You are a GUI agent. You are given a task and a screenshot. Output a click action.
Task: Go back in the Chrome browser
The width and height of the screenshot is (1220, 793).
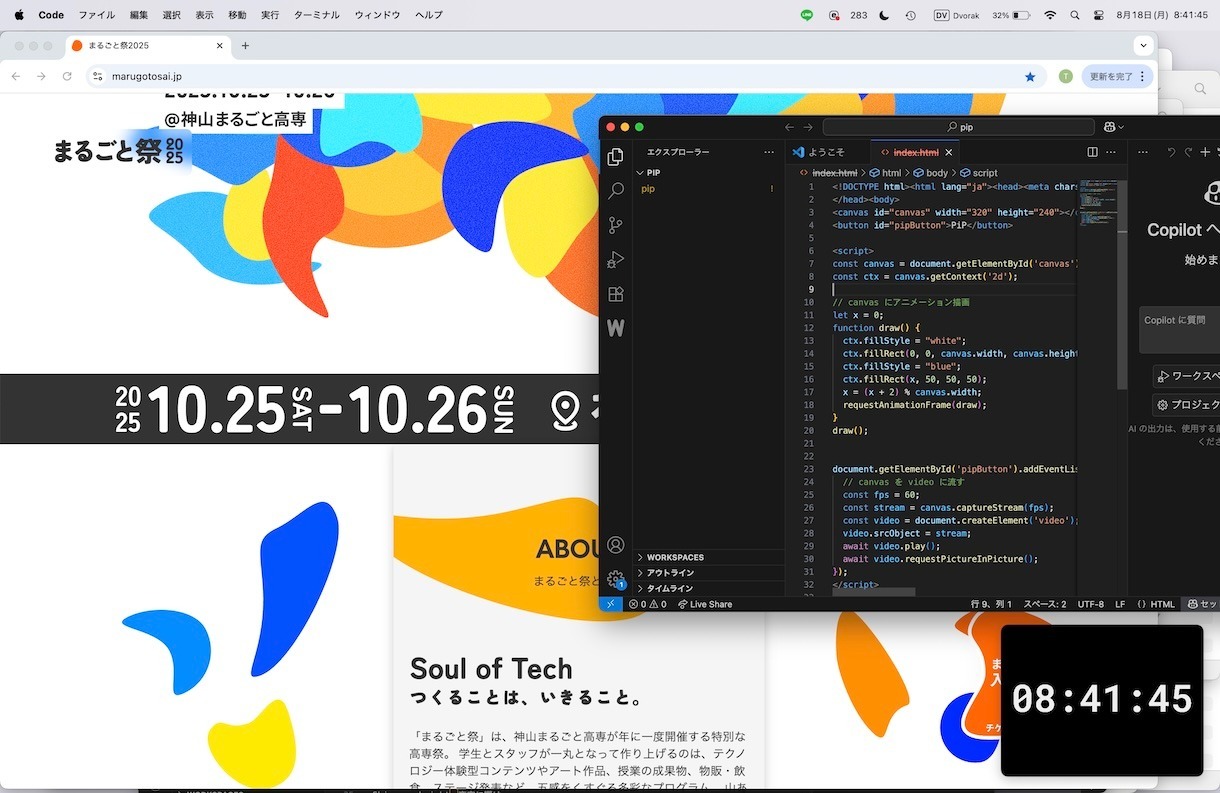16,76
